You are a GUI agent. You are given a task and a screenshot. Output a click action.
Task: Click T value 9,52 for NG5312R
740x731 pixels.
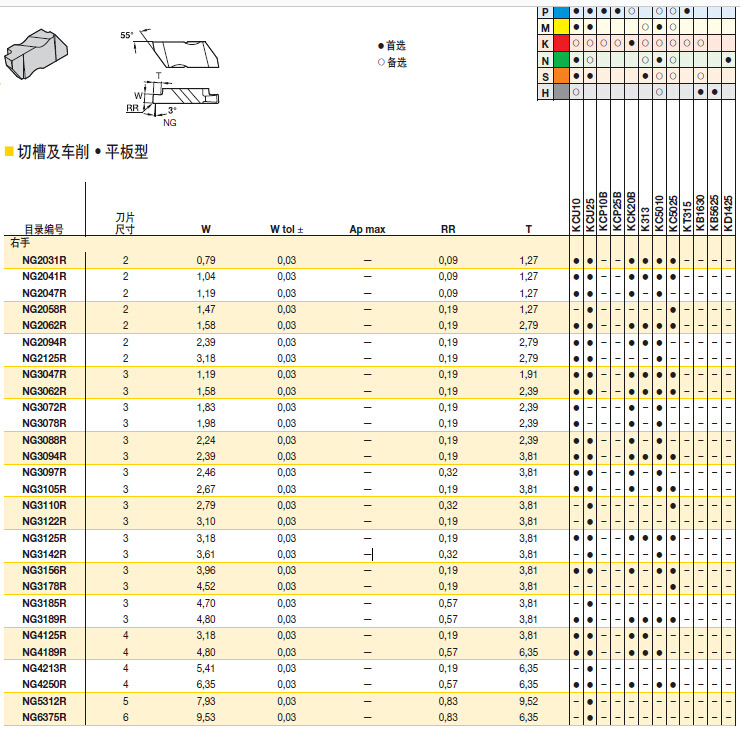pyautogui.click(x=529, y=702)
